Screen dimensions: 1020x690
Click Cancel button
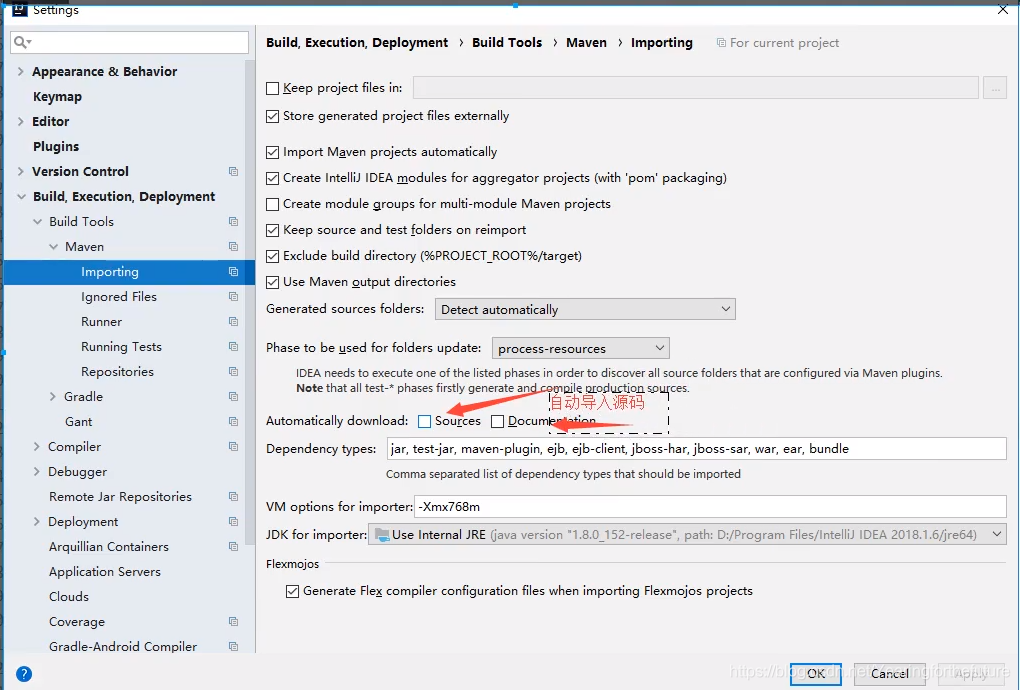point(889,674)
